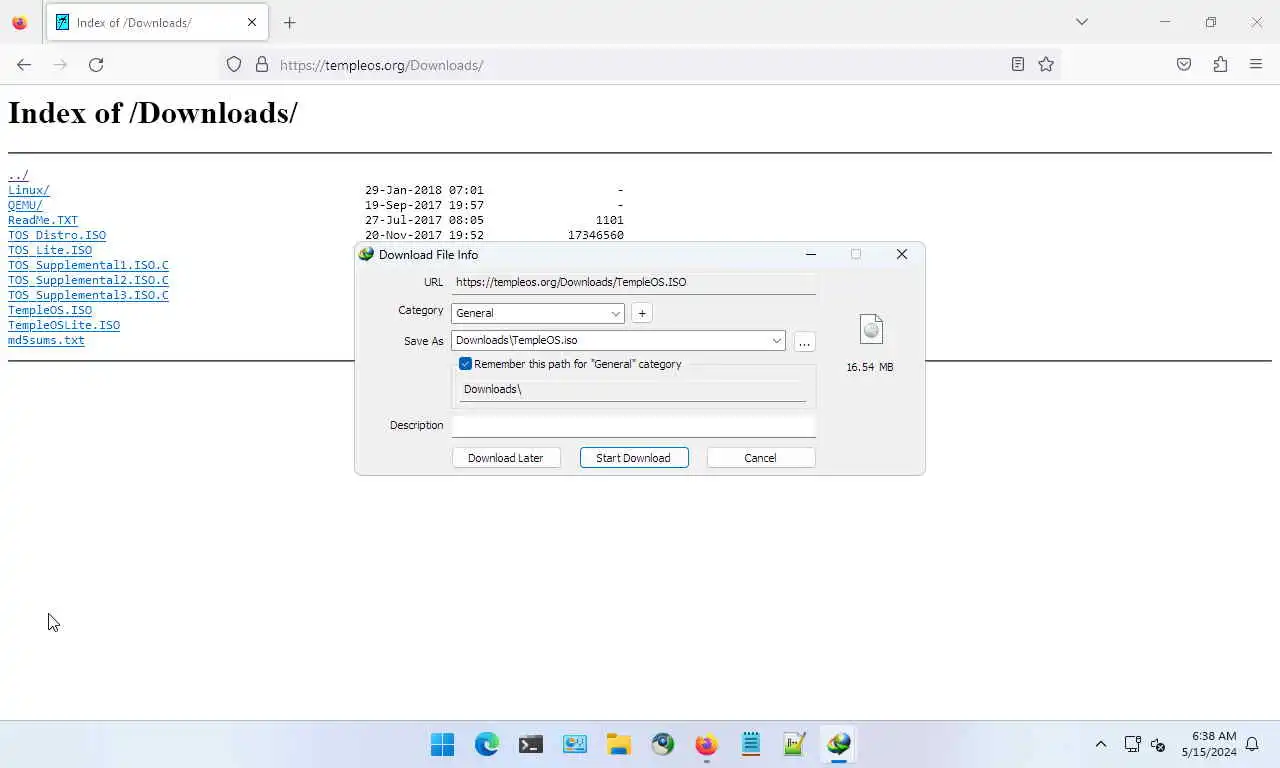Click the Description text field
Viewport: 1280px width, 768px height.
[x=634, y=426]
